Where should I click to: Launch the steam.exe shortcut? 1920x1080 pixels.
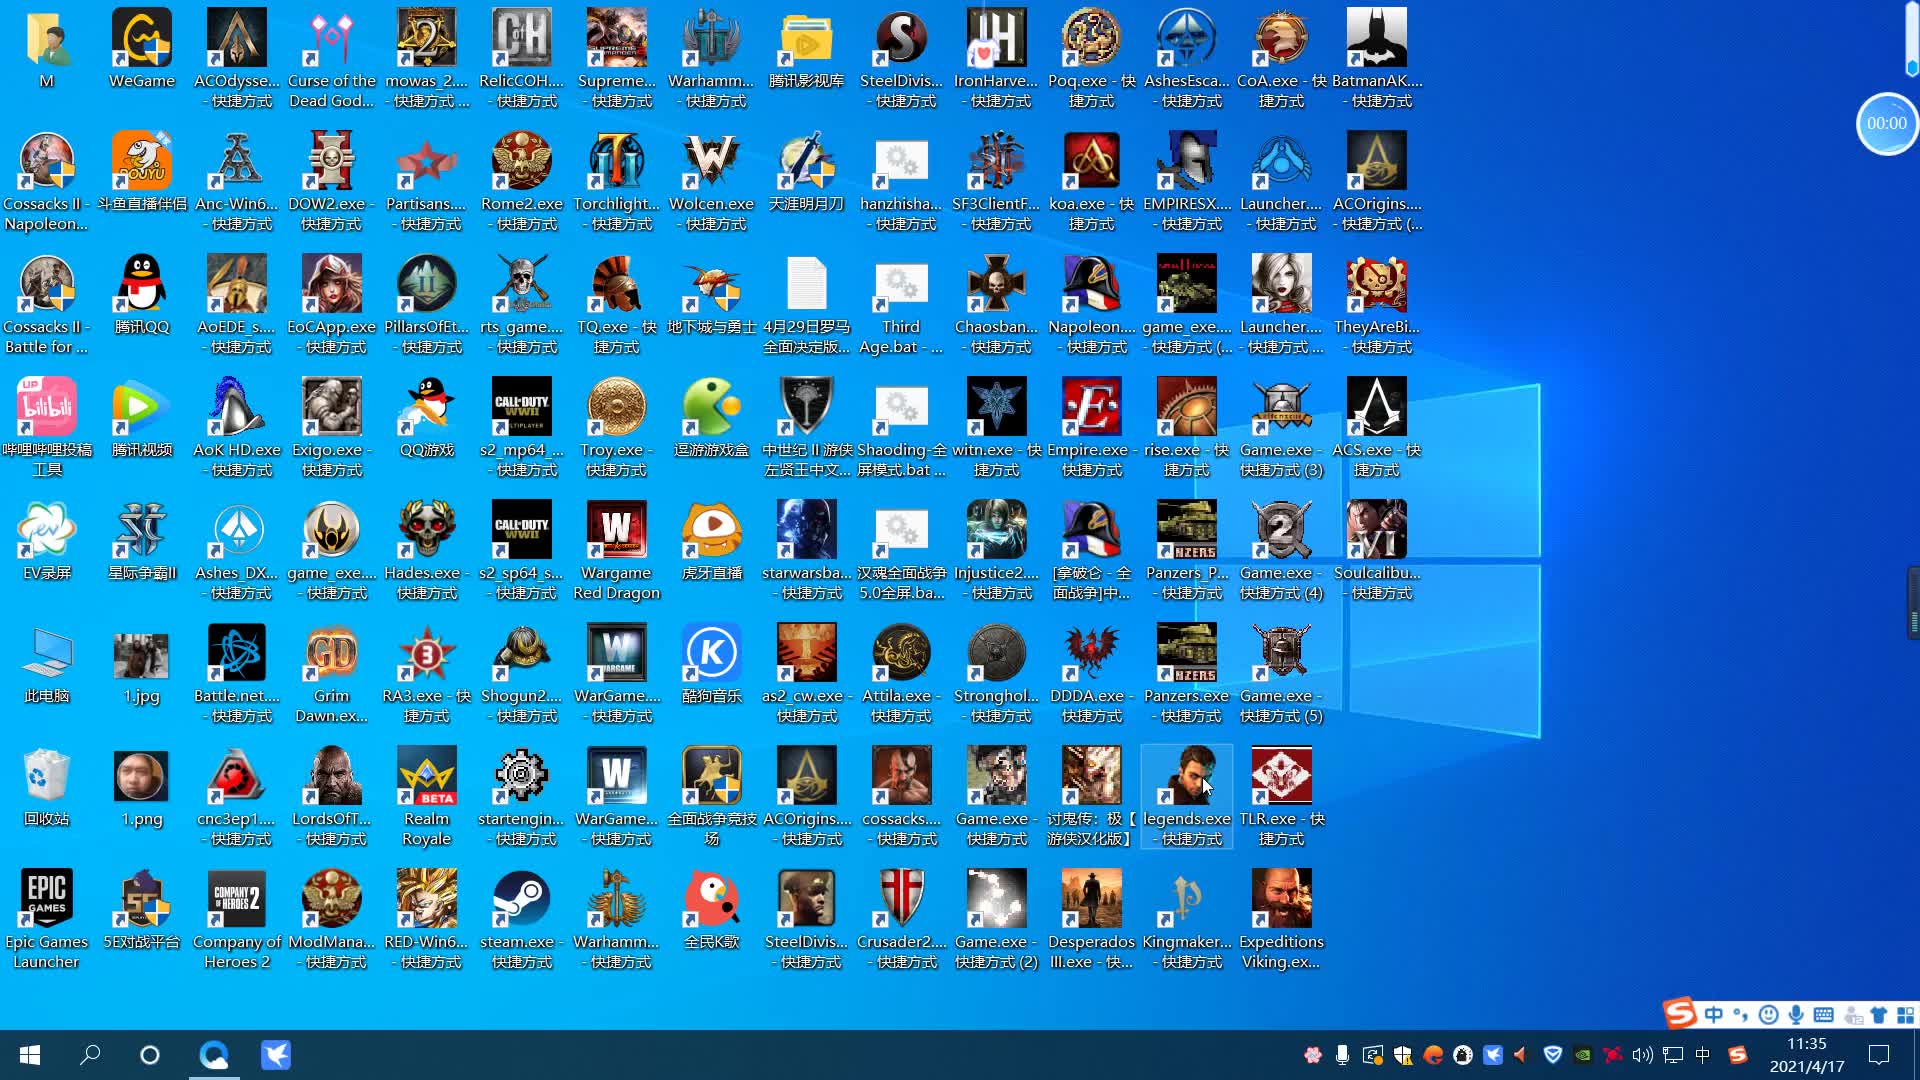521,919
